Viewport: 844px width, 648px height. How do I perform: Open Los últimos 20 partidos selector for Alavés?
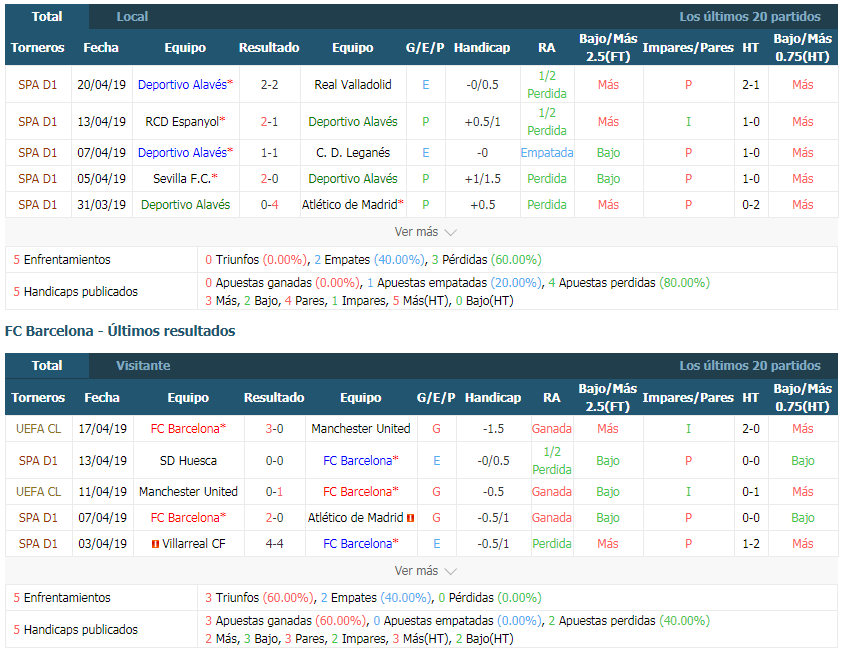tap(750, 17)
